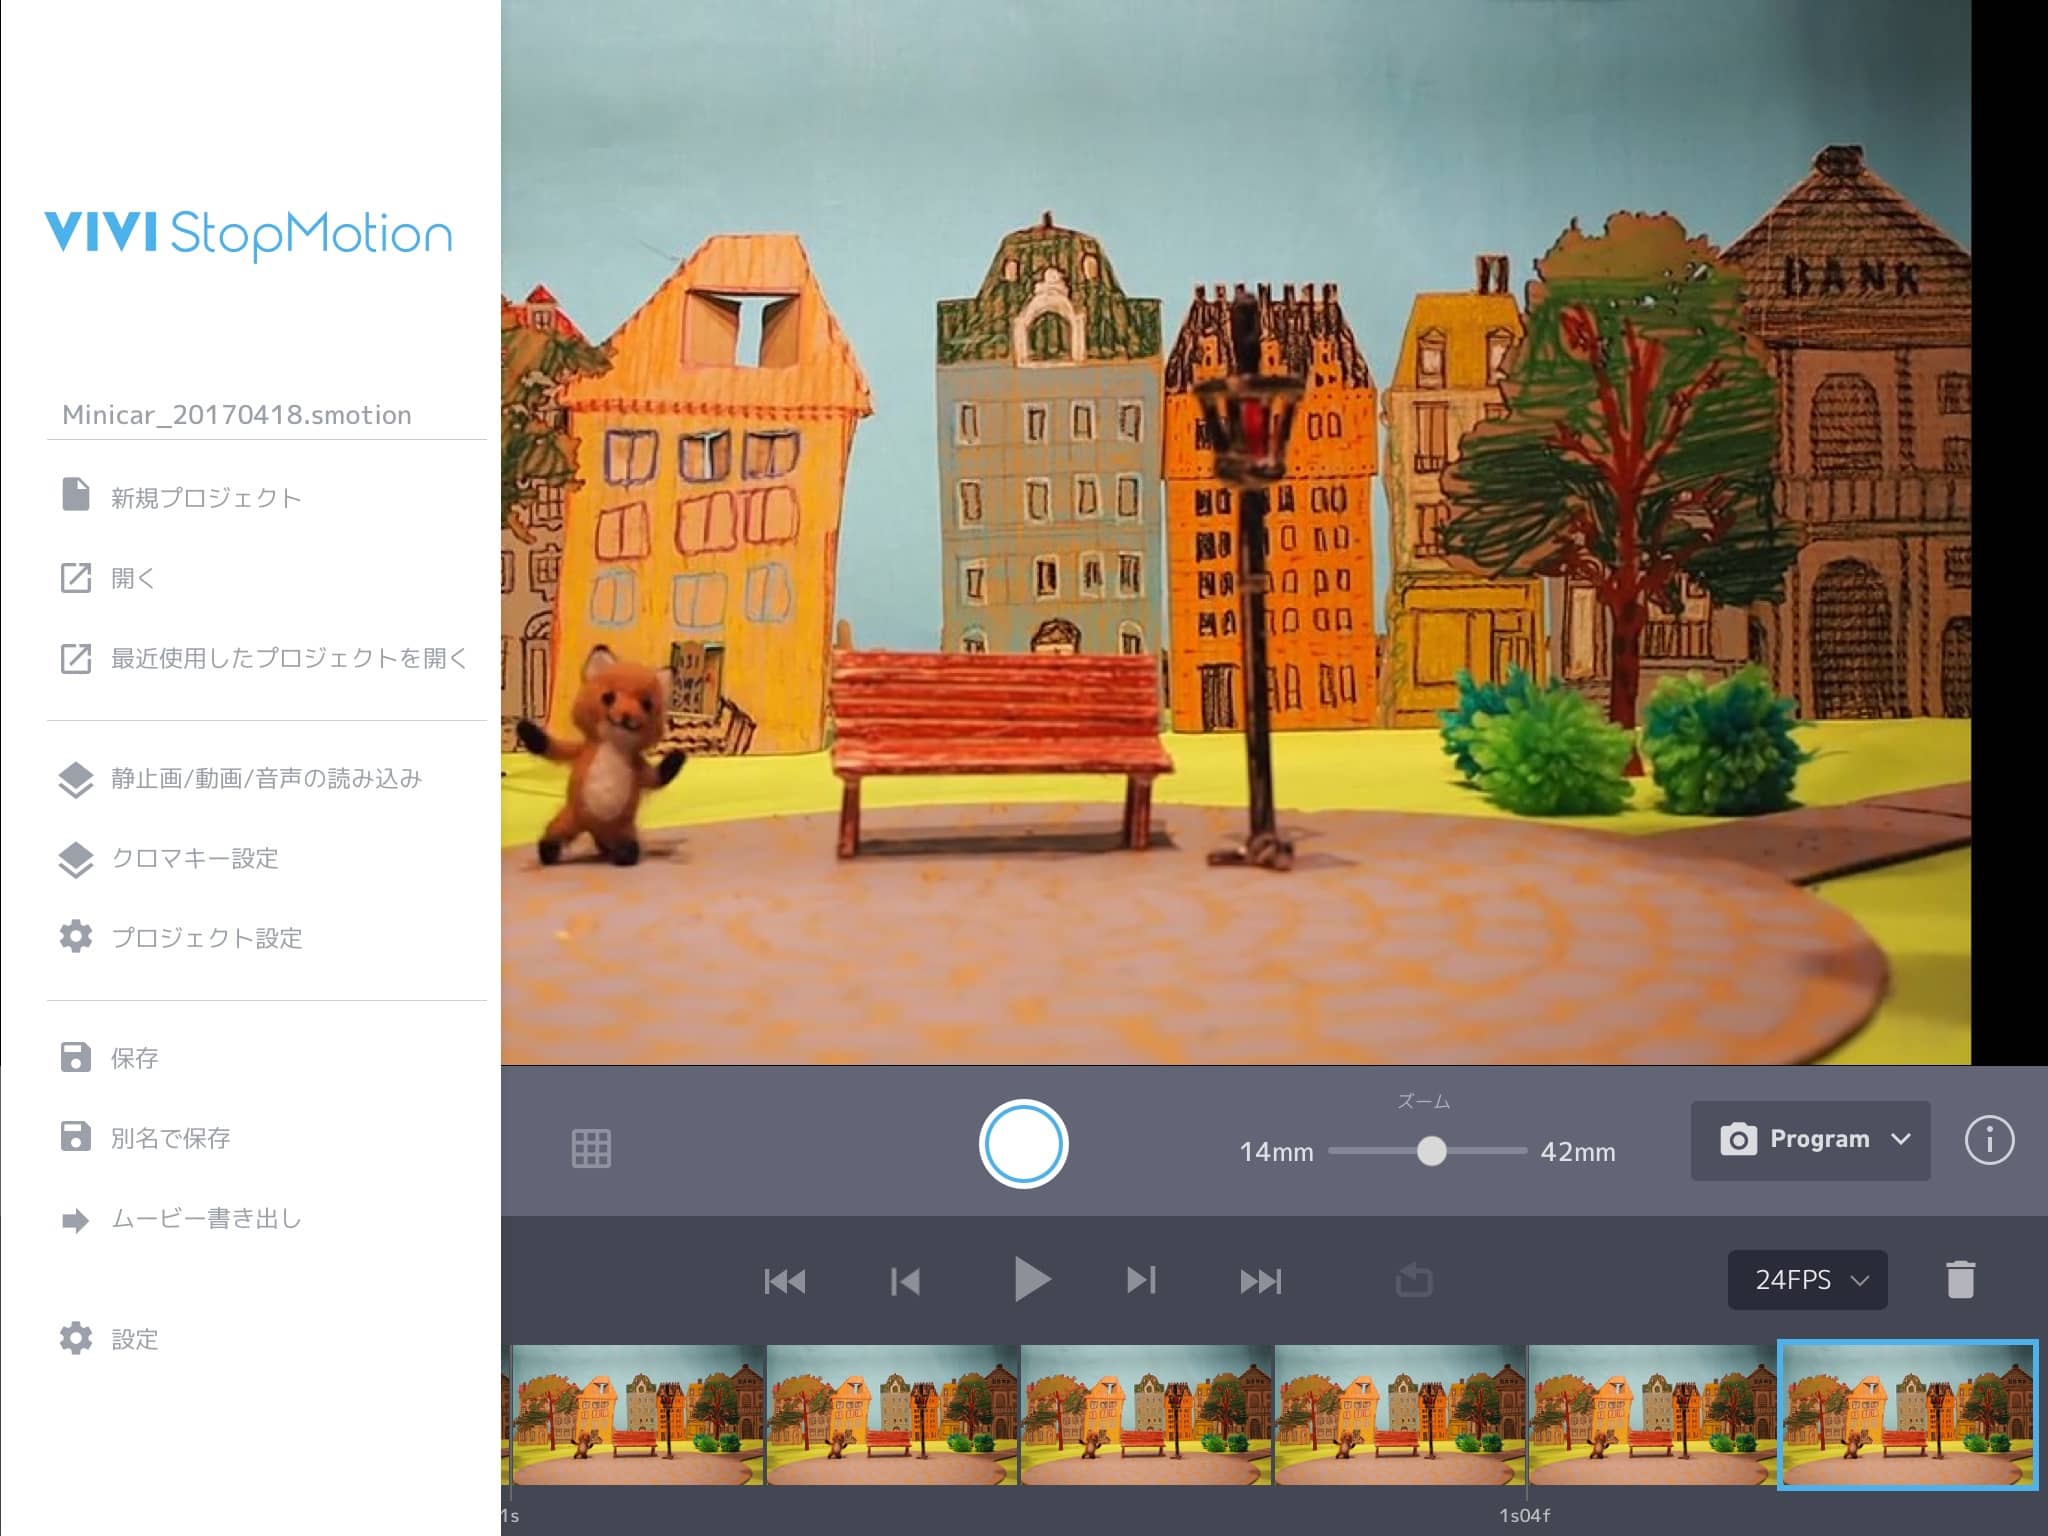Click the zoom slider handle
Image resolution: width=2048 pixels, height=1536 pixels.
click(1431, 1152)
